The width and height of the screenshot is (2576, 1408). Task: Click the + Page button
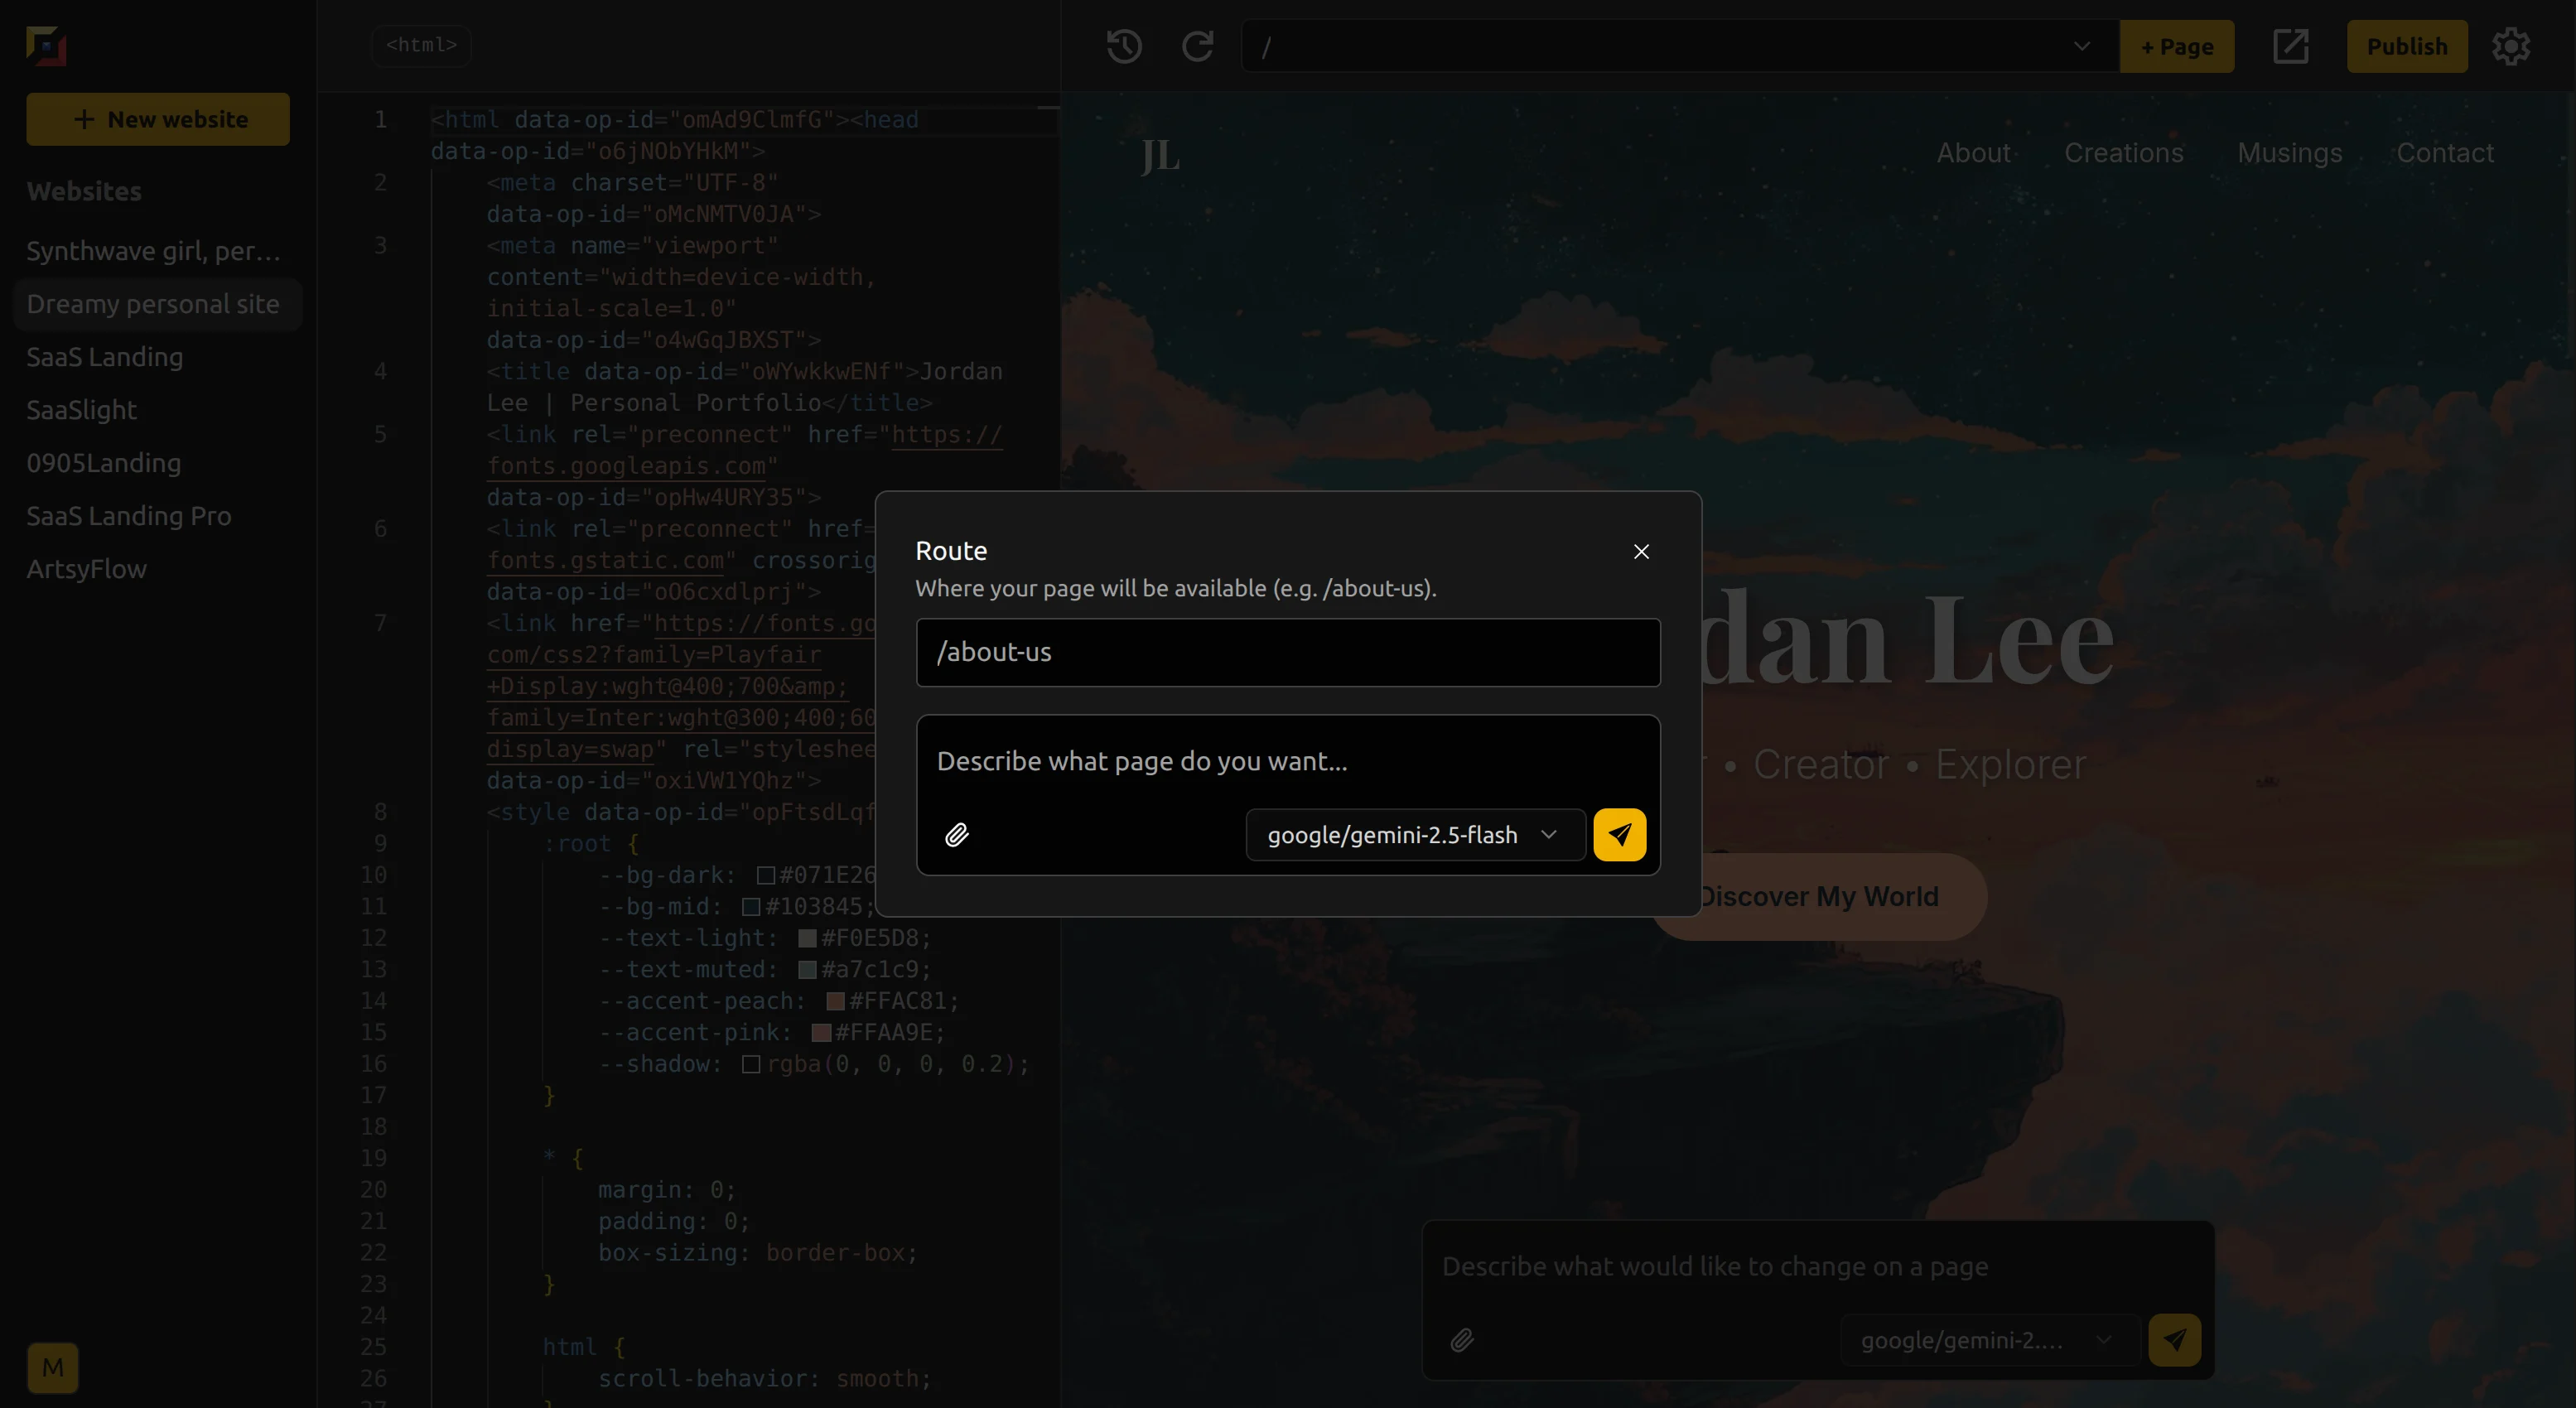2176,46
